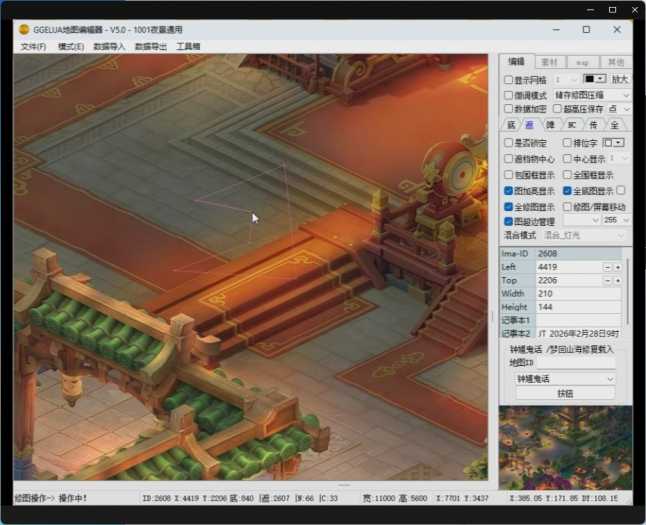Uncheck the 图加亮显示 checkbox
Image resolution: width=646 pixels, height=525 pixels.
pos(508,191)
